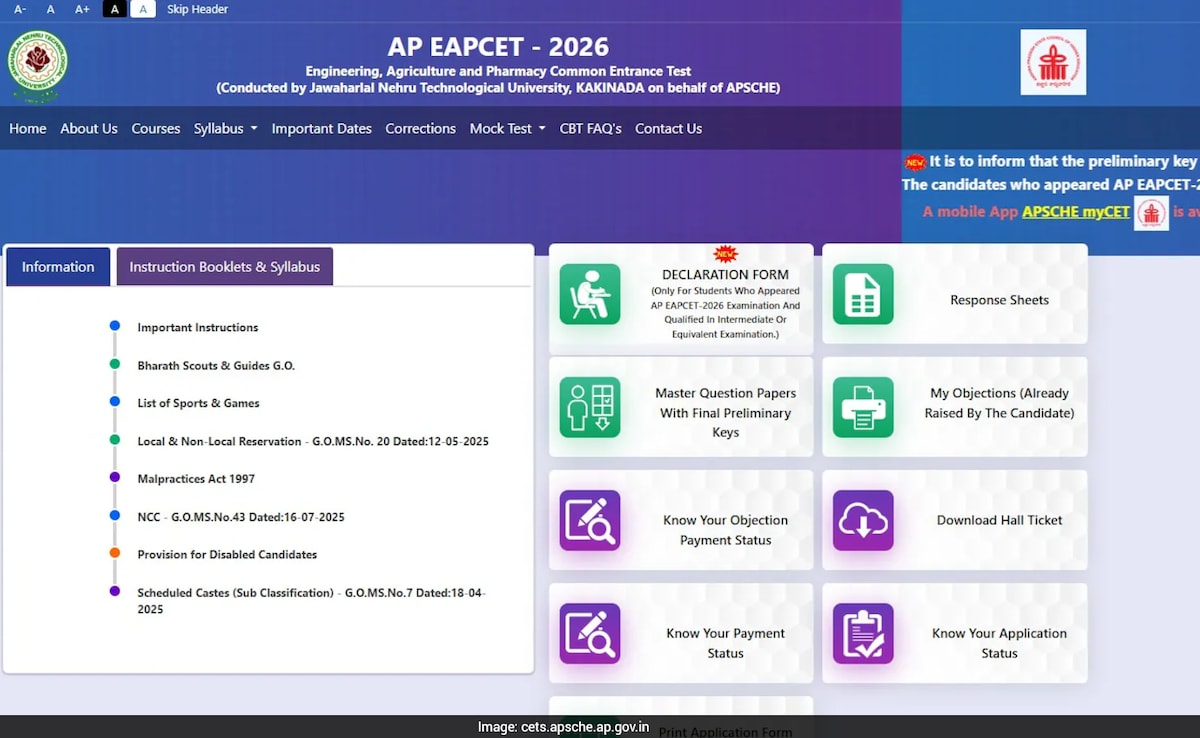Screen dimensions: 1200x738
Task: Click the Download Hall Ticket cloud icon
Action: (863, 520)
